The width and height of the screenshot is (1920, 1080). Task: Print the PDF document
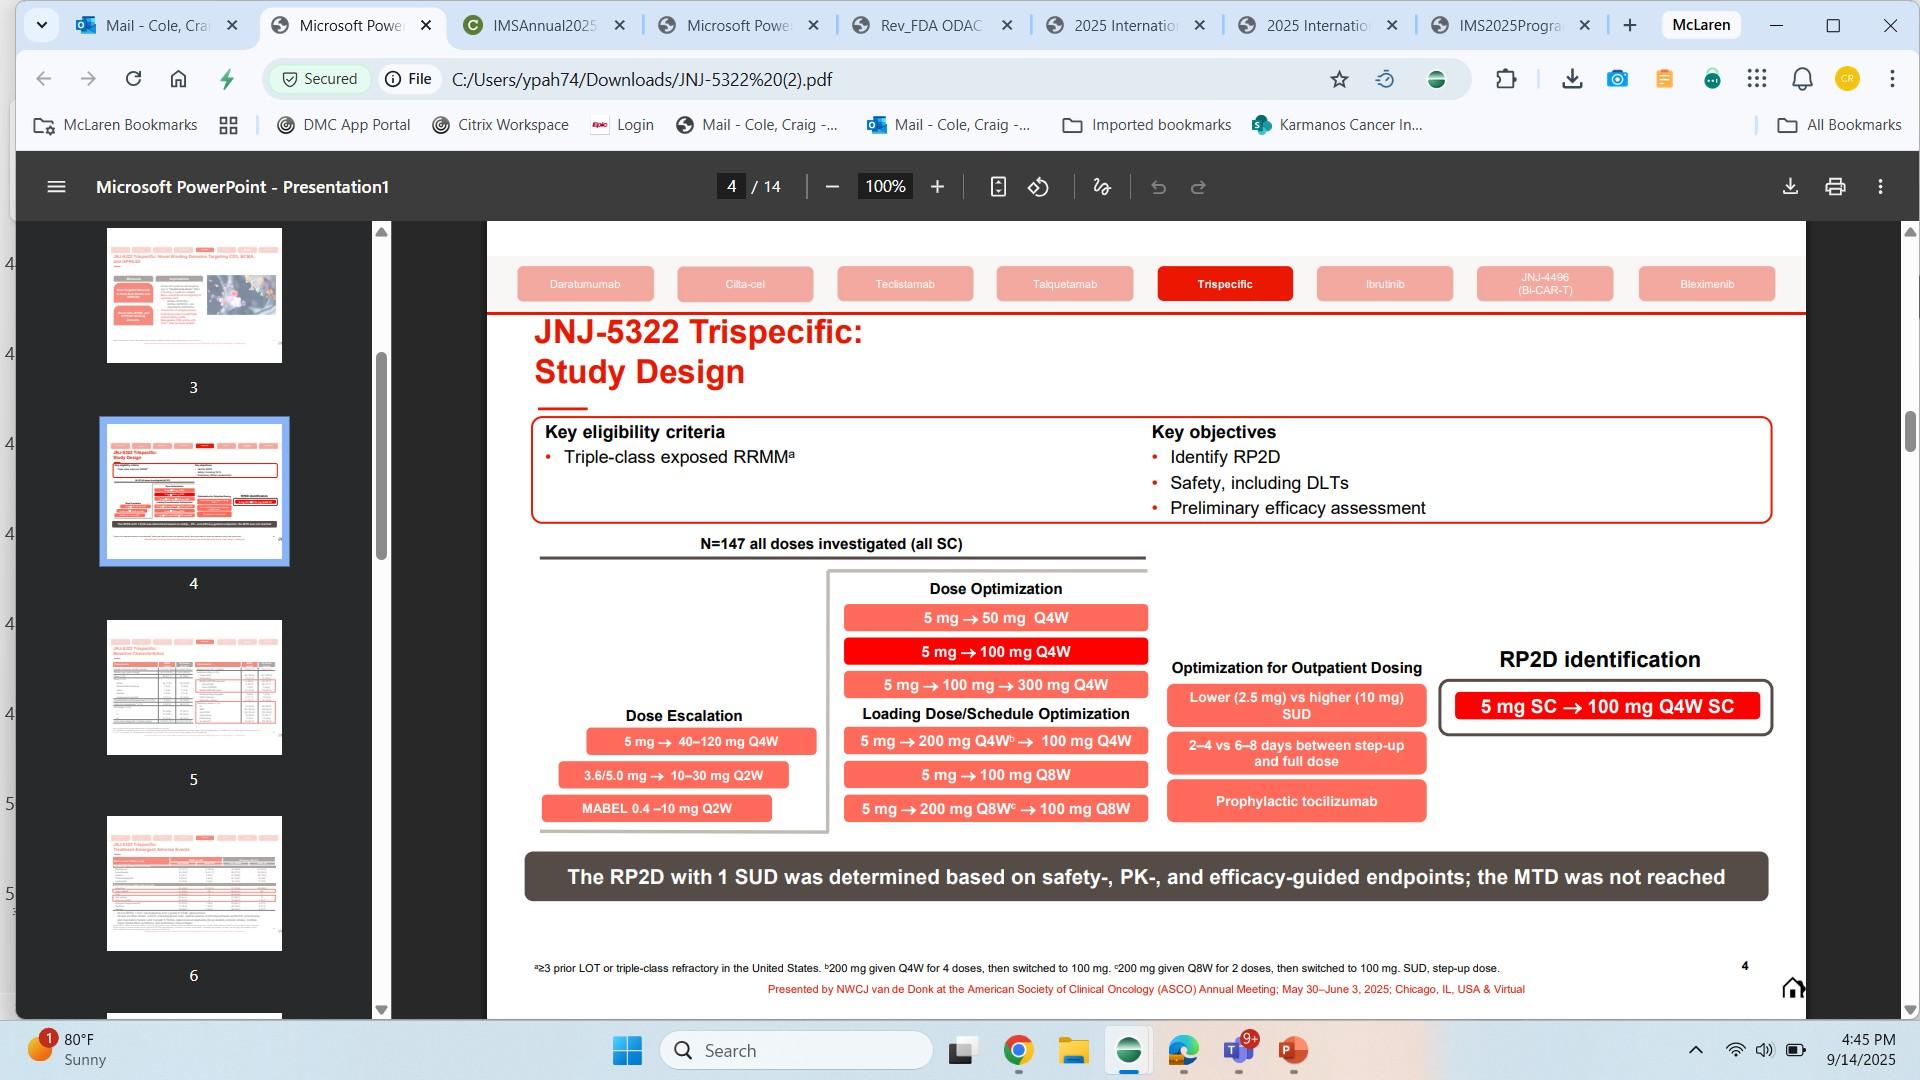[1835, 187]
